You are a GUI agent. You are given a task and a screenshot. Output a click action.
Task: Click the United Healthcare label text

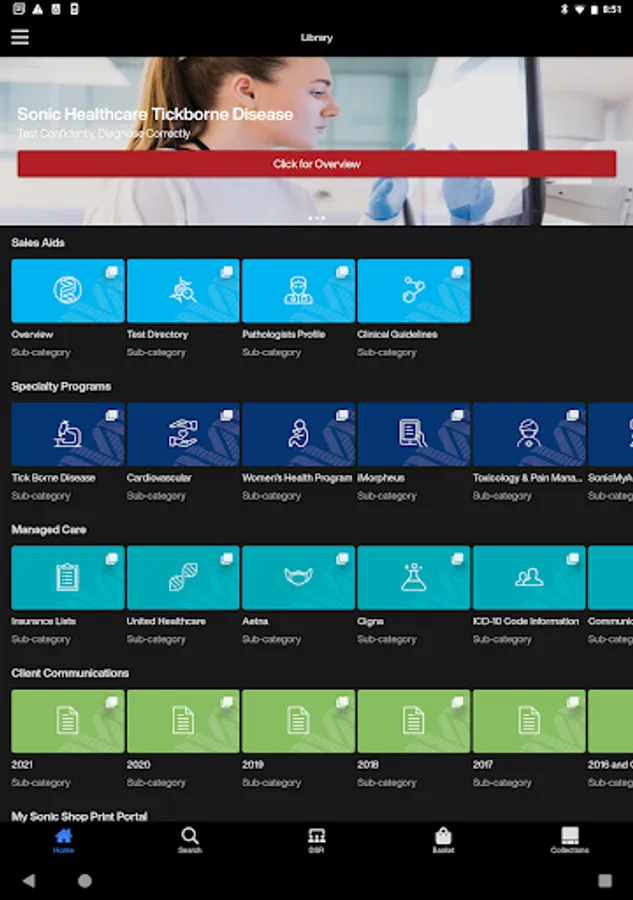click(x=166, y=621)
